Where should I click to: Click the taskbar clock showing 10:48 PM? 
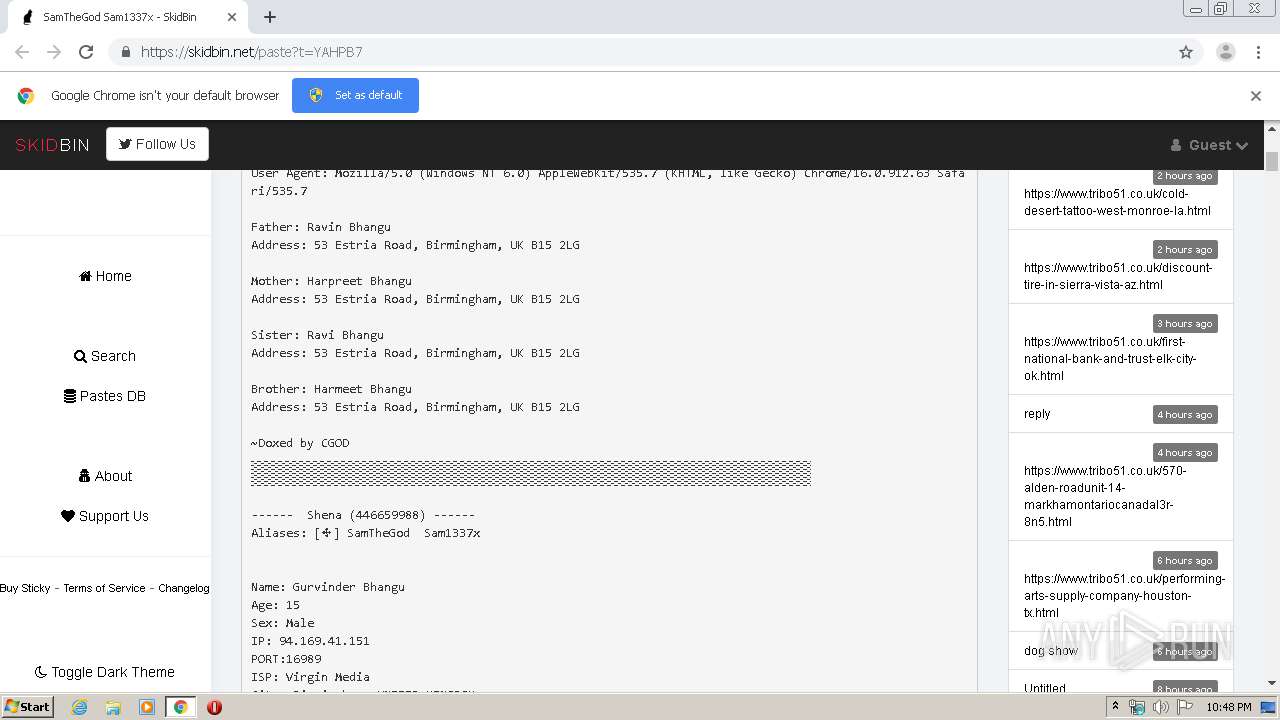click(x=1228, y=707)
